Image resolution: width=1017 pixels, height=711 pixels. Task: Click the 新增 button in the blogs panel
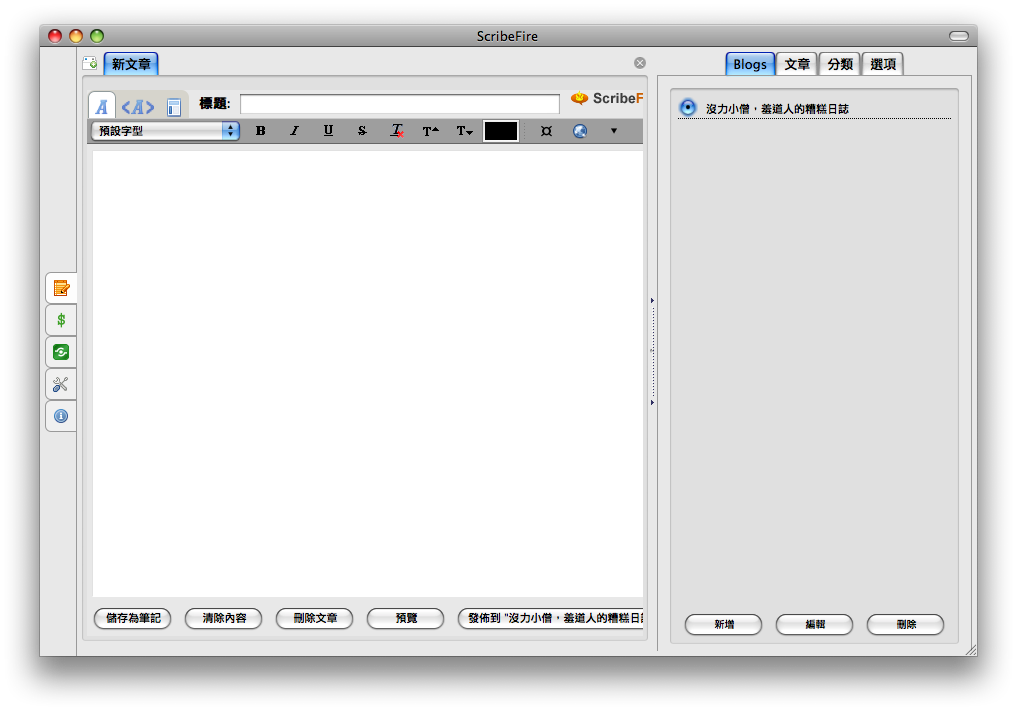pyautogui.click(x=724, y=625)
